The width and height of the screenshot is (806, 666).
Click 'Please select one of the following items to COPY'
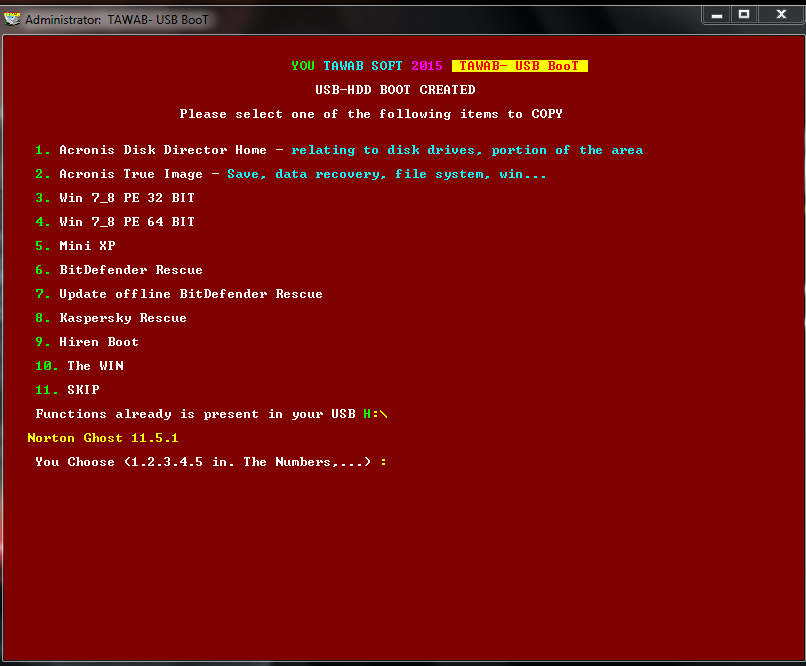(x=371, y=114)
